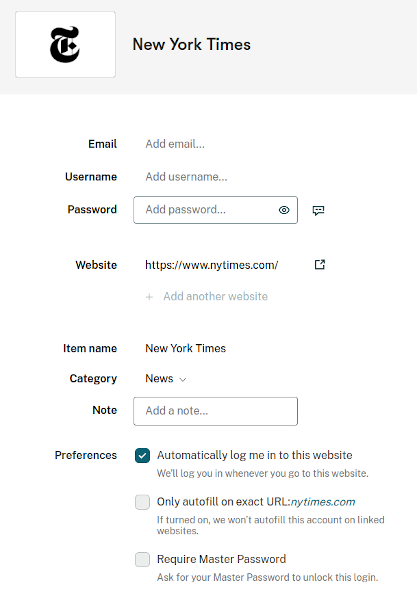Enable Require Master Password checkbox
Image resolution: width=417 pixels, height=600 pixels.
tap(142, 559)
